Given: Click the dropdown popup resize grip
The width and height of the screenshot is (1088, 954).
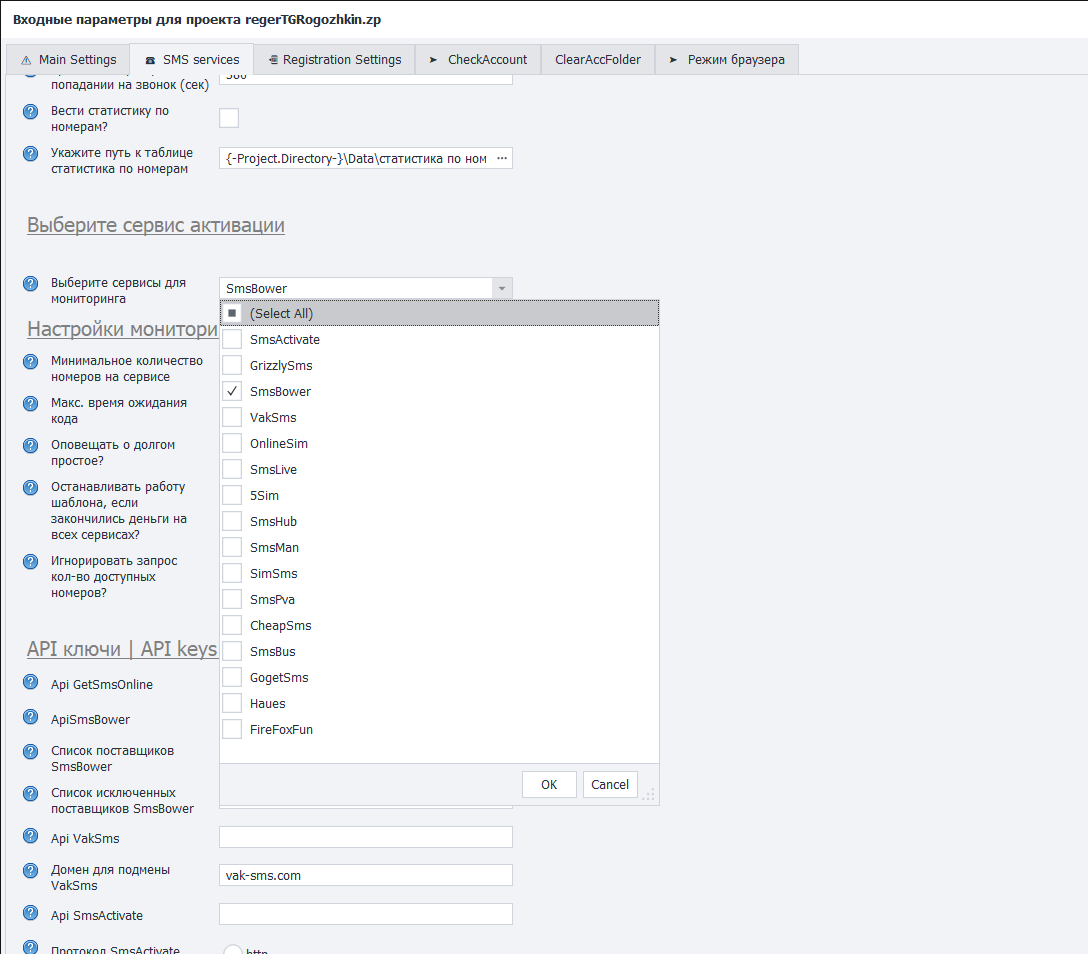Looking at the screenshot, I should pos(649,795).
